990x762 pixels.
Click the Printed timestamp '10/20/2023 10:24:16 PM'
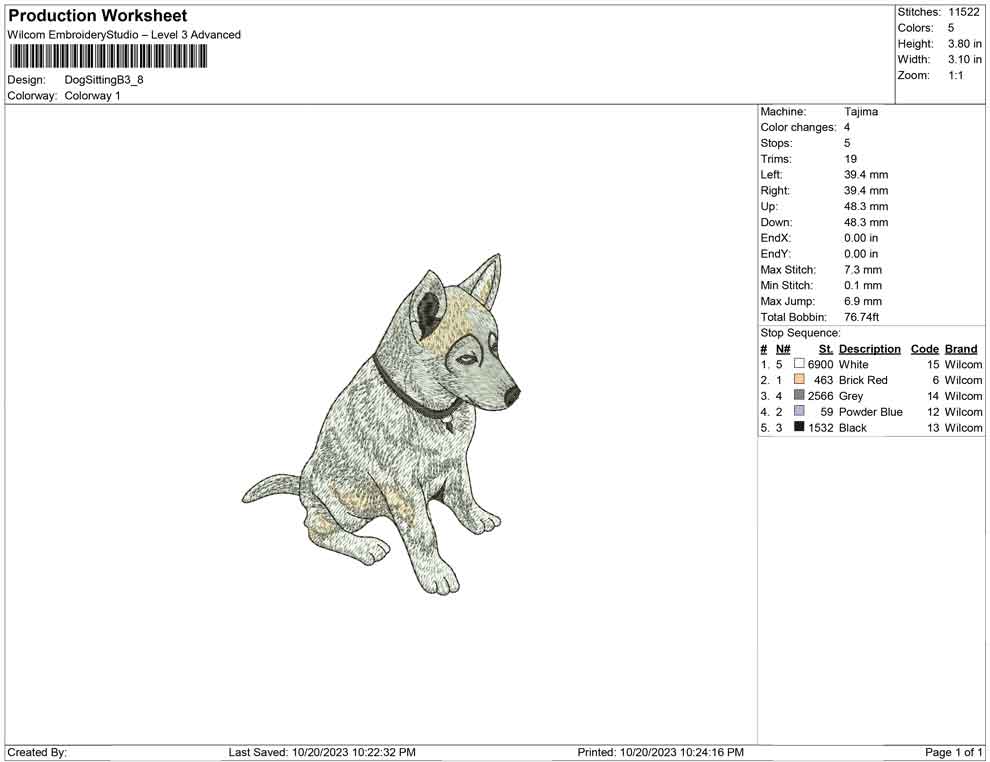682,753
